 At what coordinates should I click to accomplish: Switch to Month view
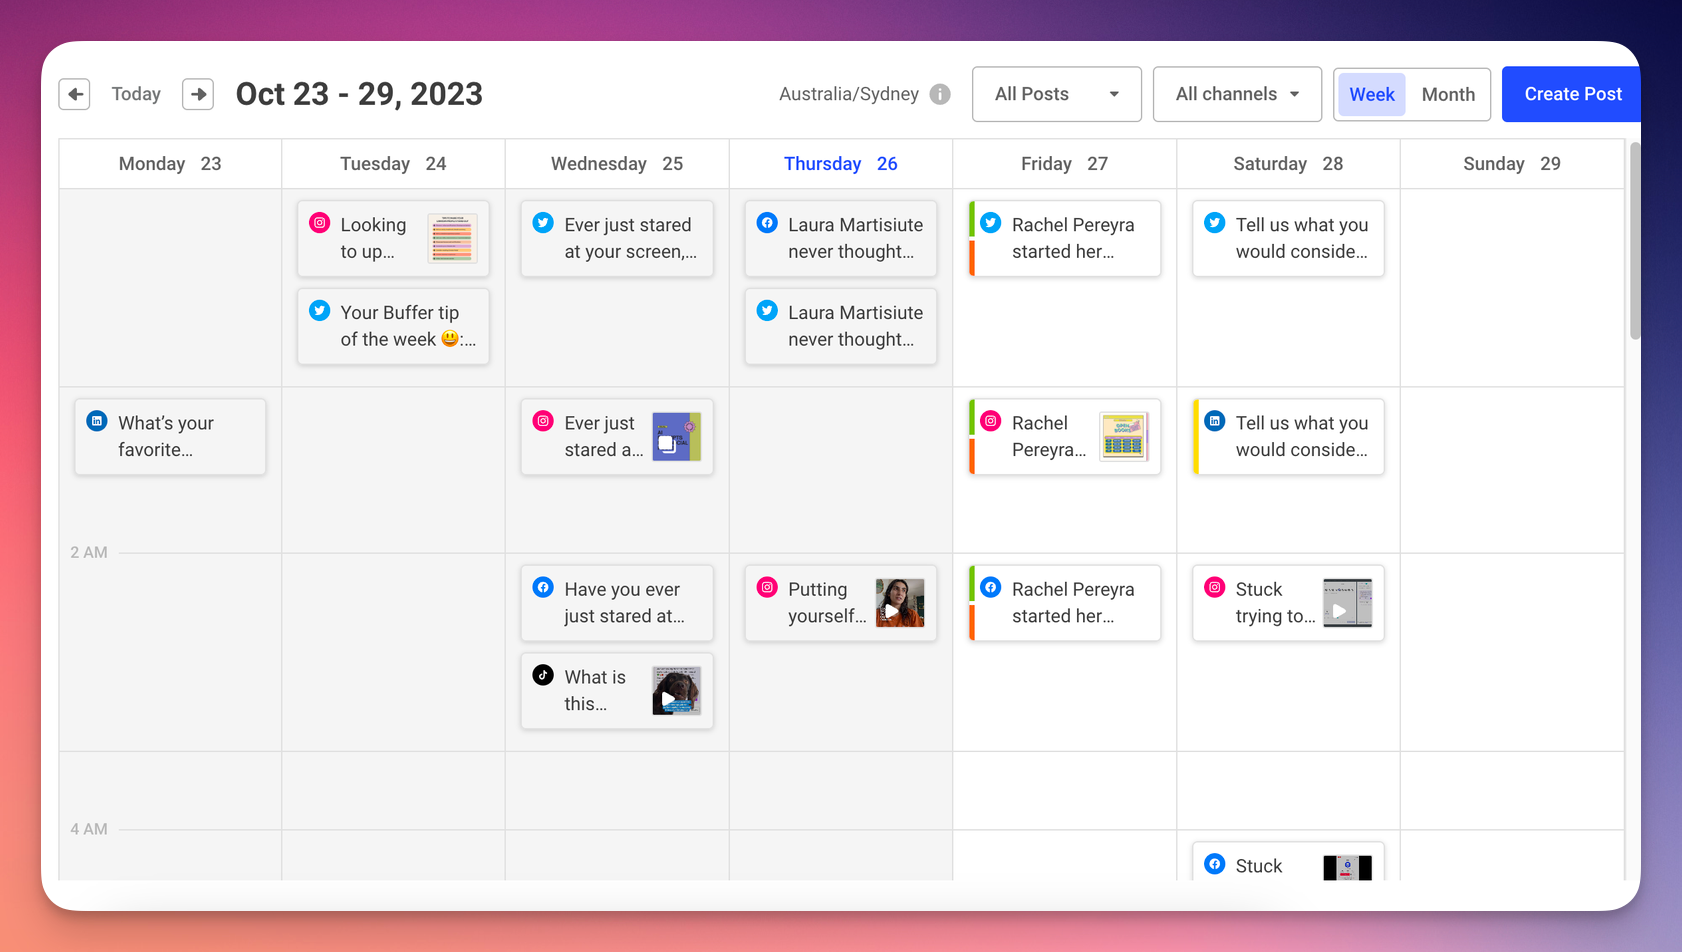[x=1448, y=94]
